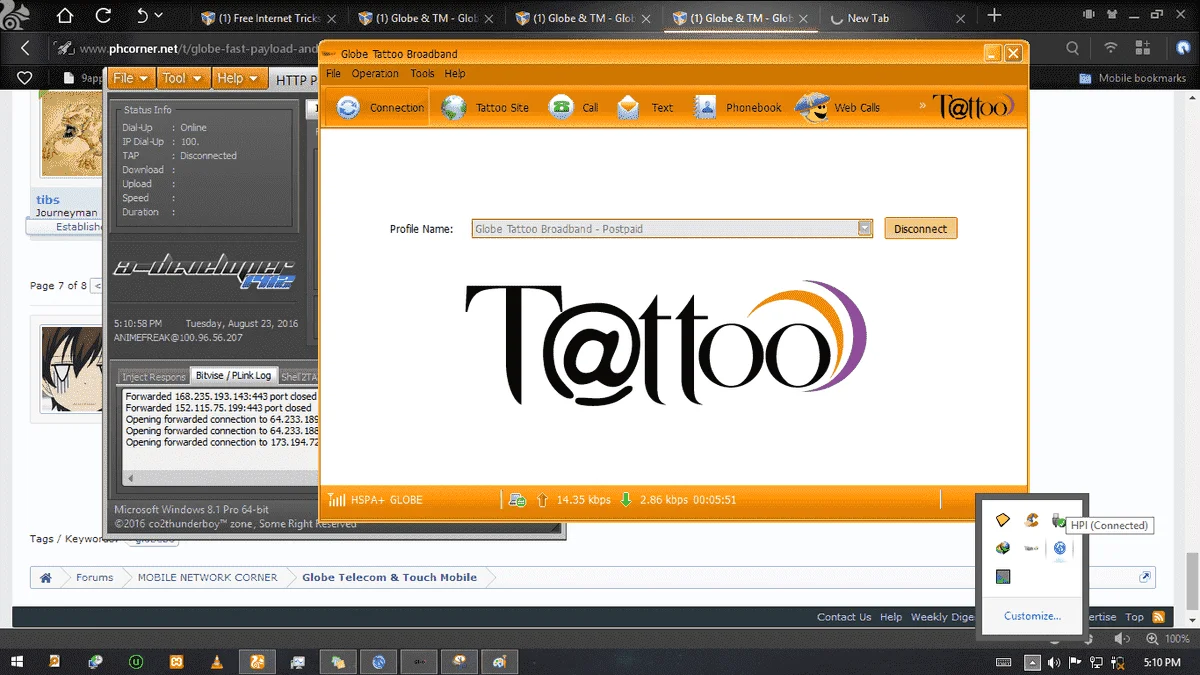Click the network status icon in Tattoo status bar

click(517, 499)
